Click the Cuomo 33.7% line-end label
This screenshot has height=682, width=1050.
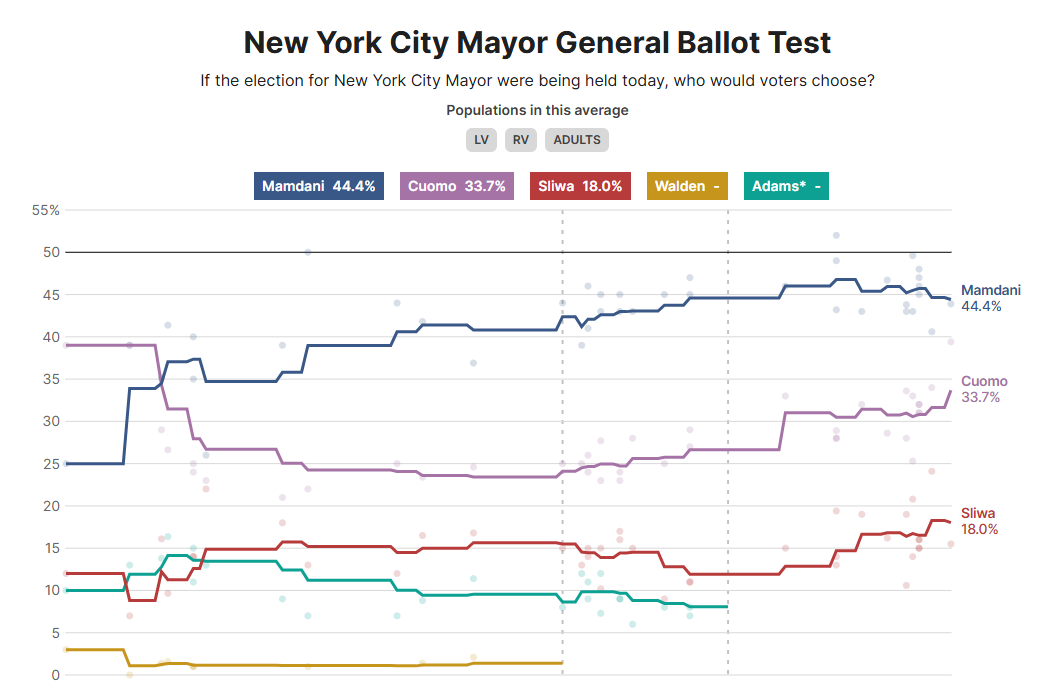(x=984, y=389)
